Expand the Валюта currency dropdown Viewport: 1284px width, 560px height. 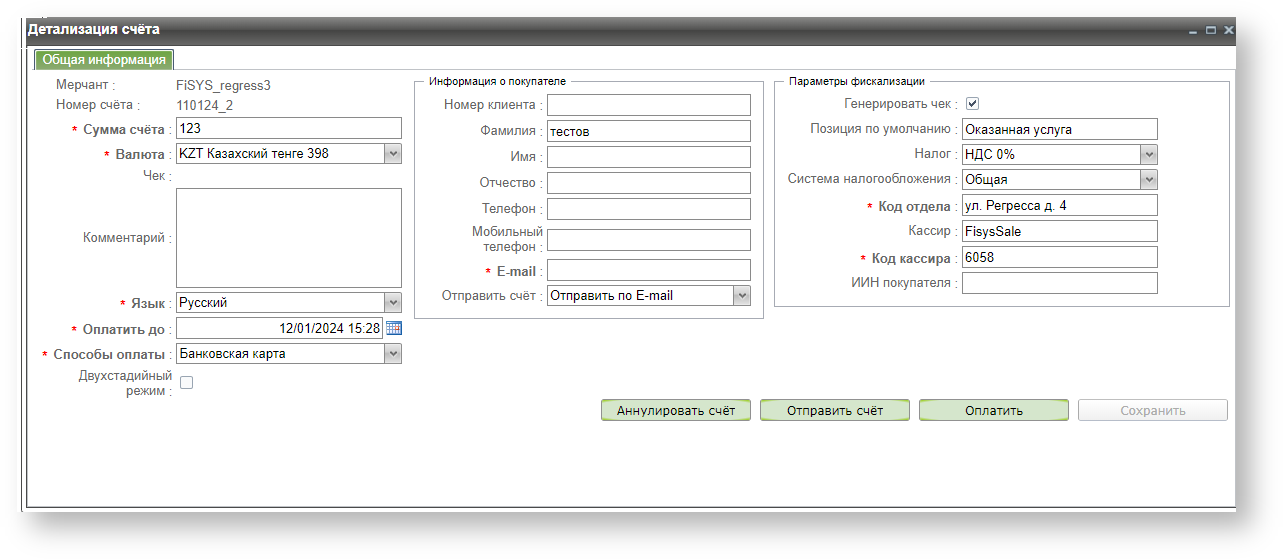[393, 154]
